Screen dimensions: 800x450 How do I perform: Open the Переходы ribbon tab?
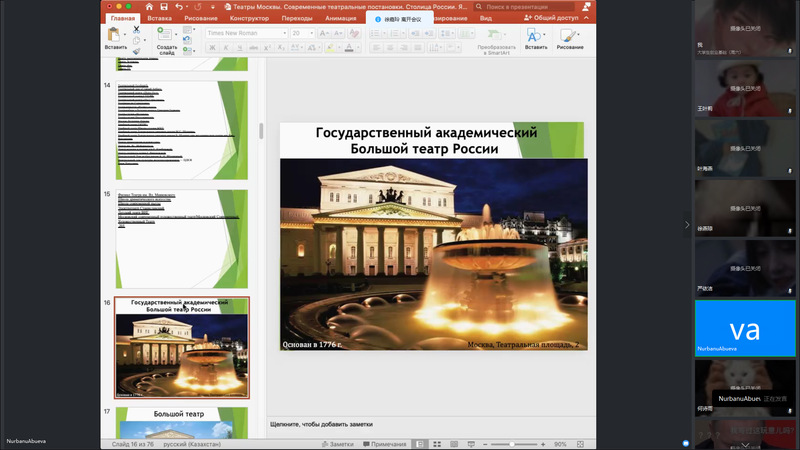tap(297, 18)
